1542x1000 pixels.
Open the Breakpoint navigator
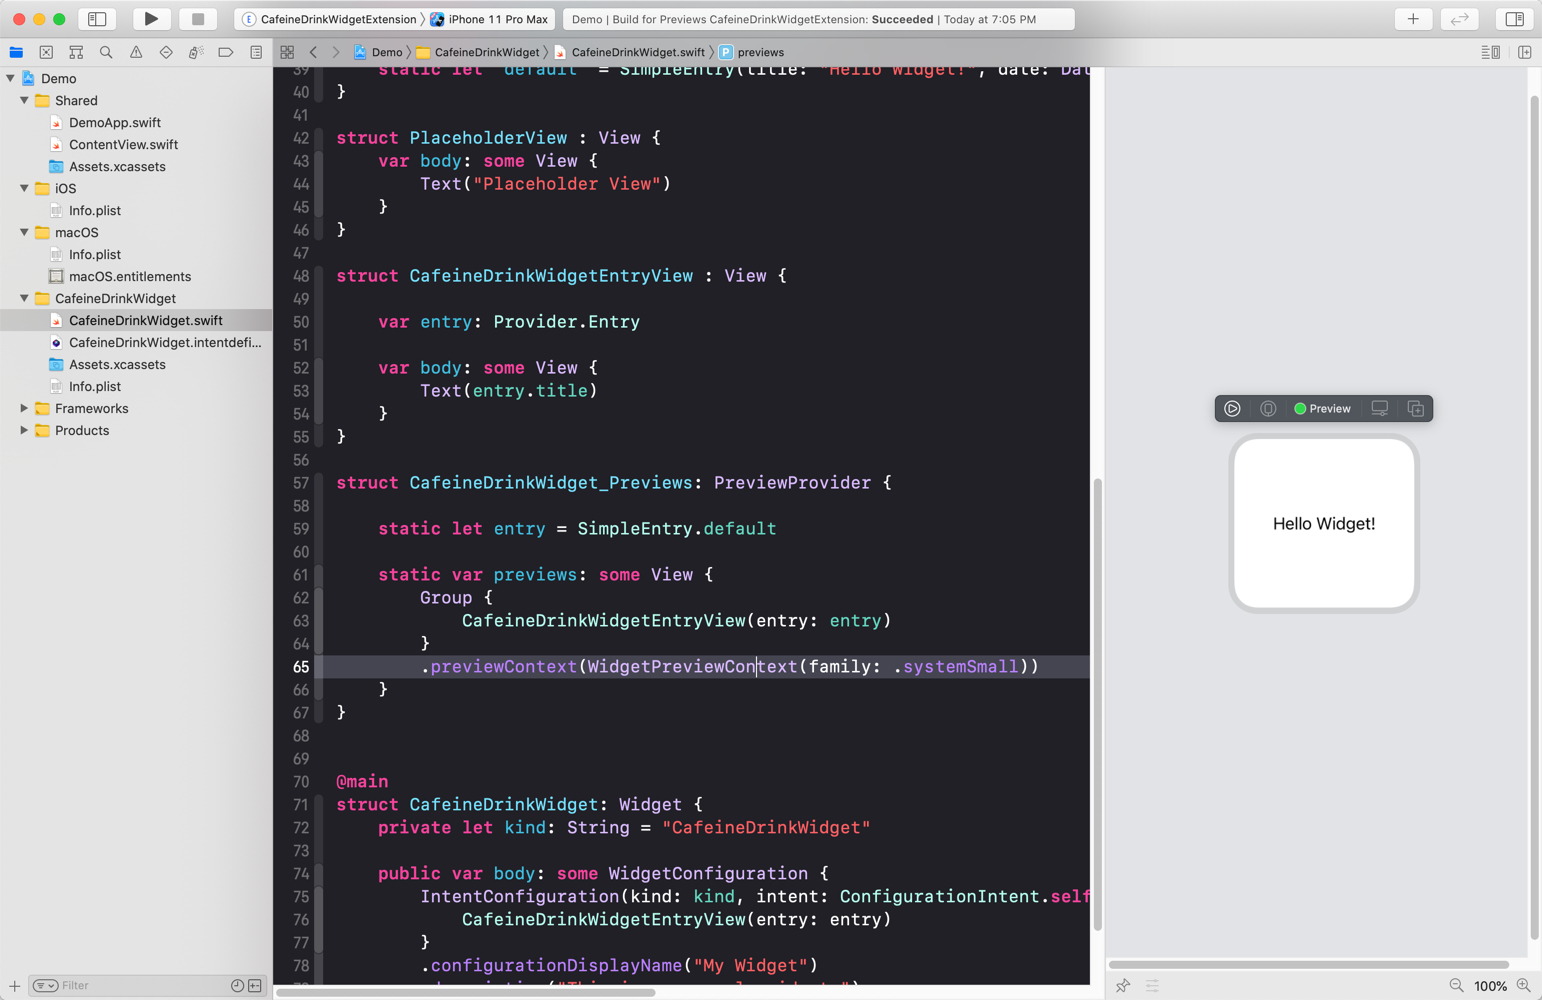click(226, 52)
